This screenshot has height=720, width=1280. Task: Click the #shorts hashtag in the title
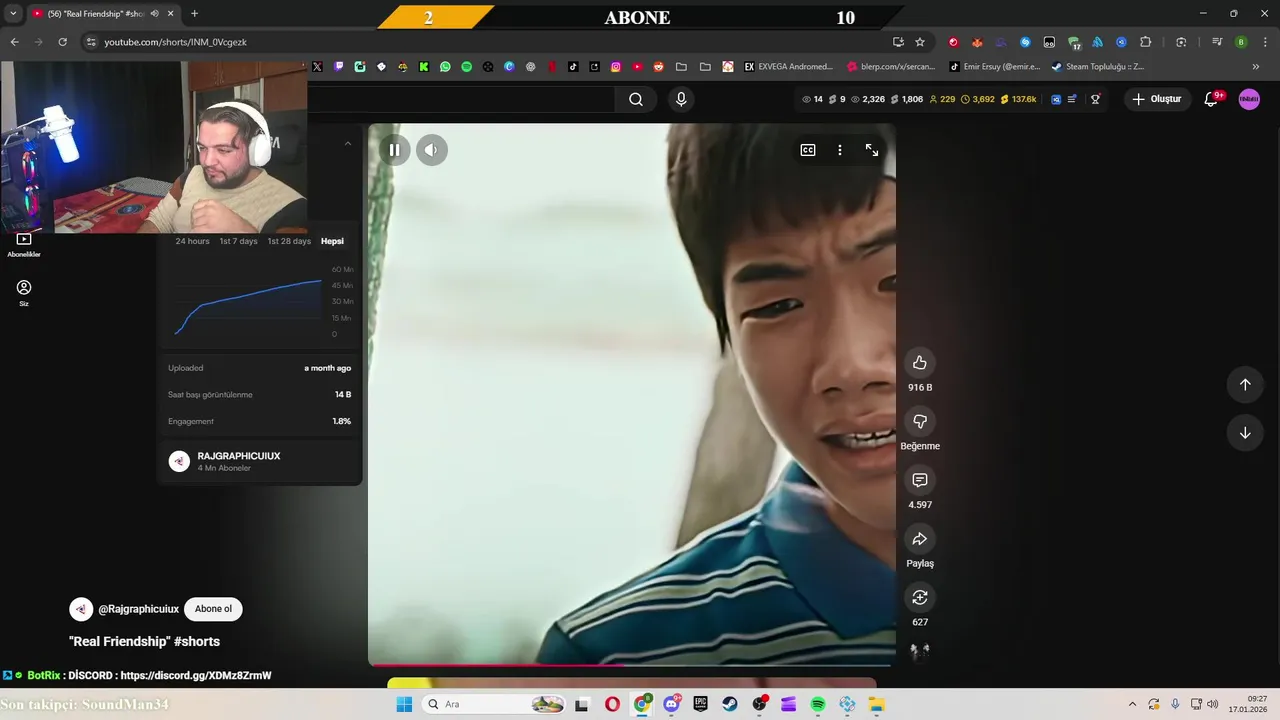(197, 641)
